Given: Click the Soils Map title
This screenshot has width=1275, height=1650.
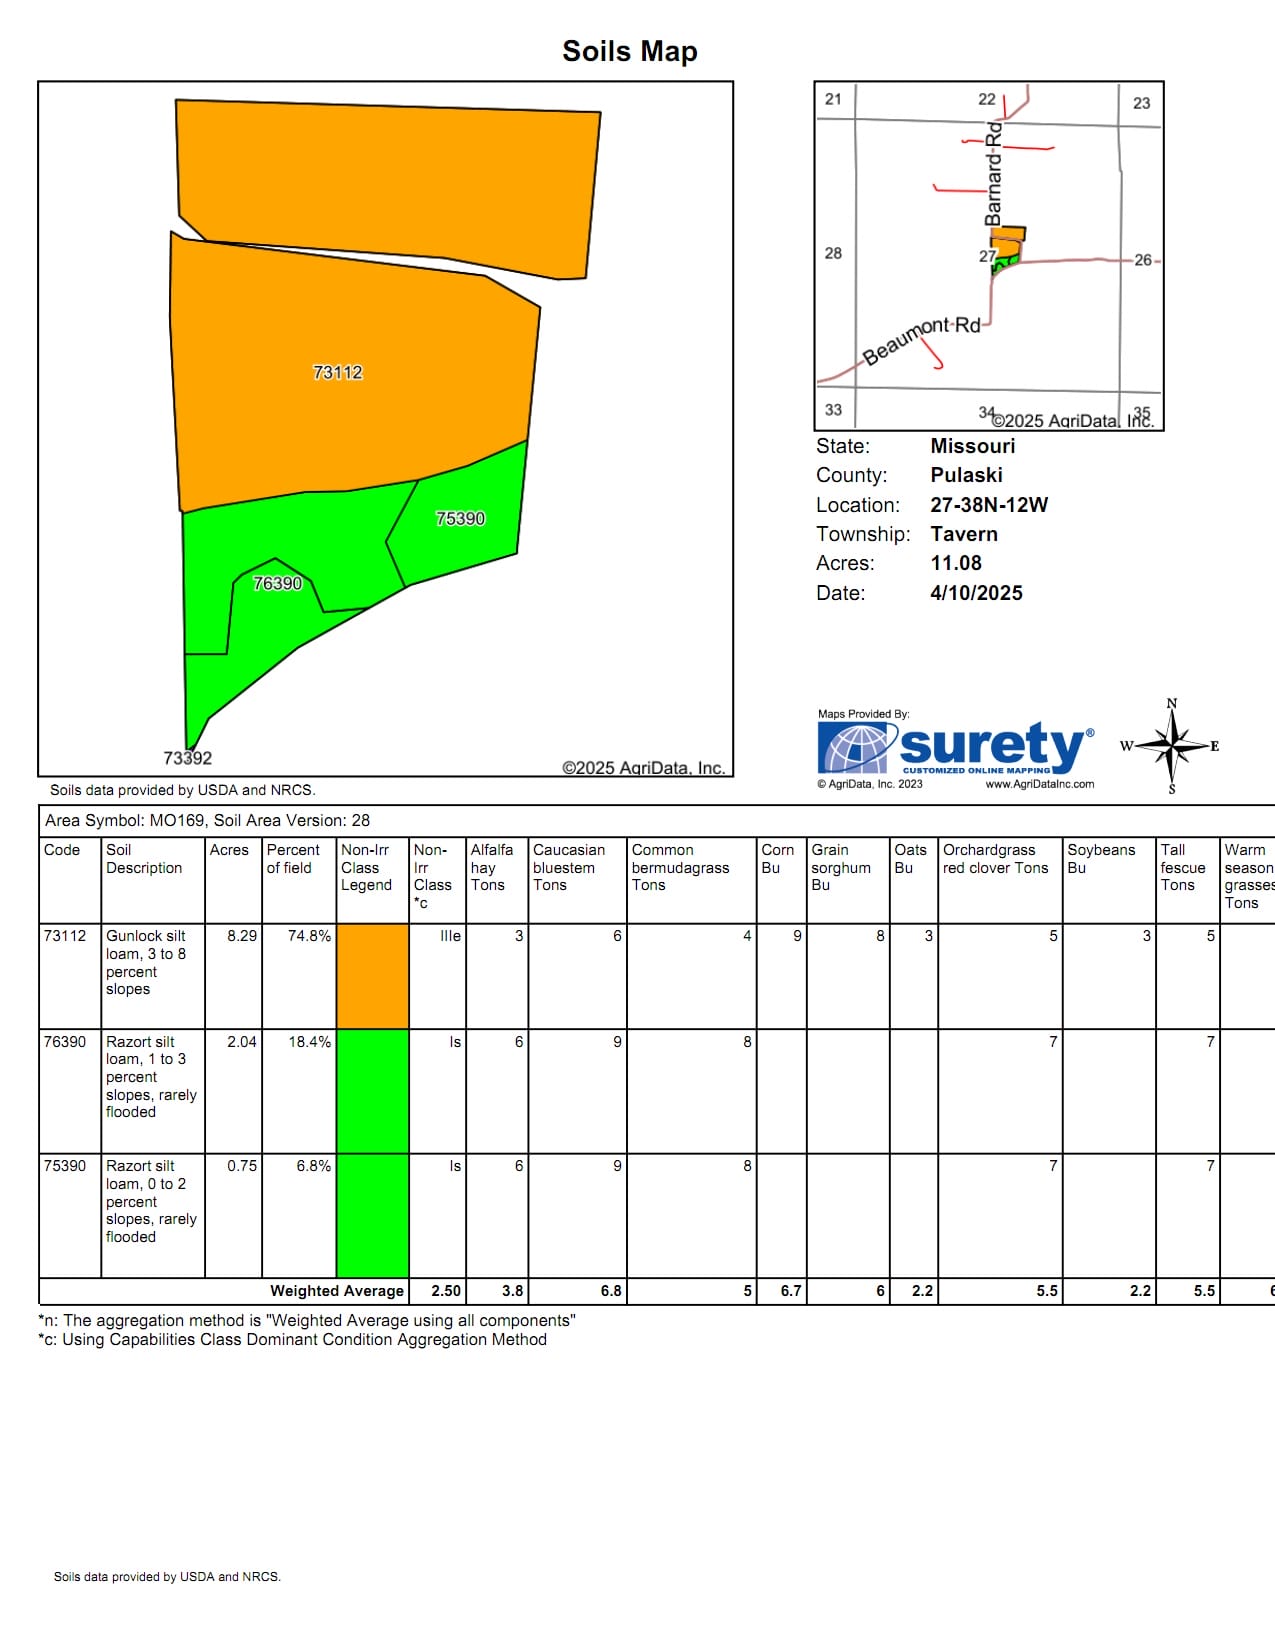Looking at the screenshot, I should 630,51.
